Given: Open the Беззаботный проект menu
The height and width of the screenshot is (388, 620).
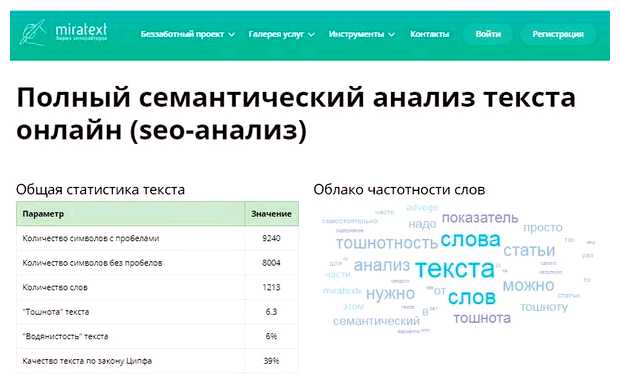Looking at the screenshot, I should [182, 34].
